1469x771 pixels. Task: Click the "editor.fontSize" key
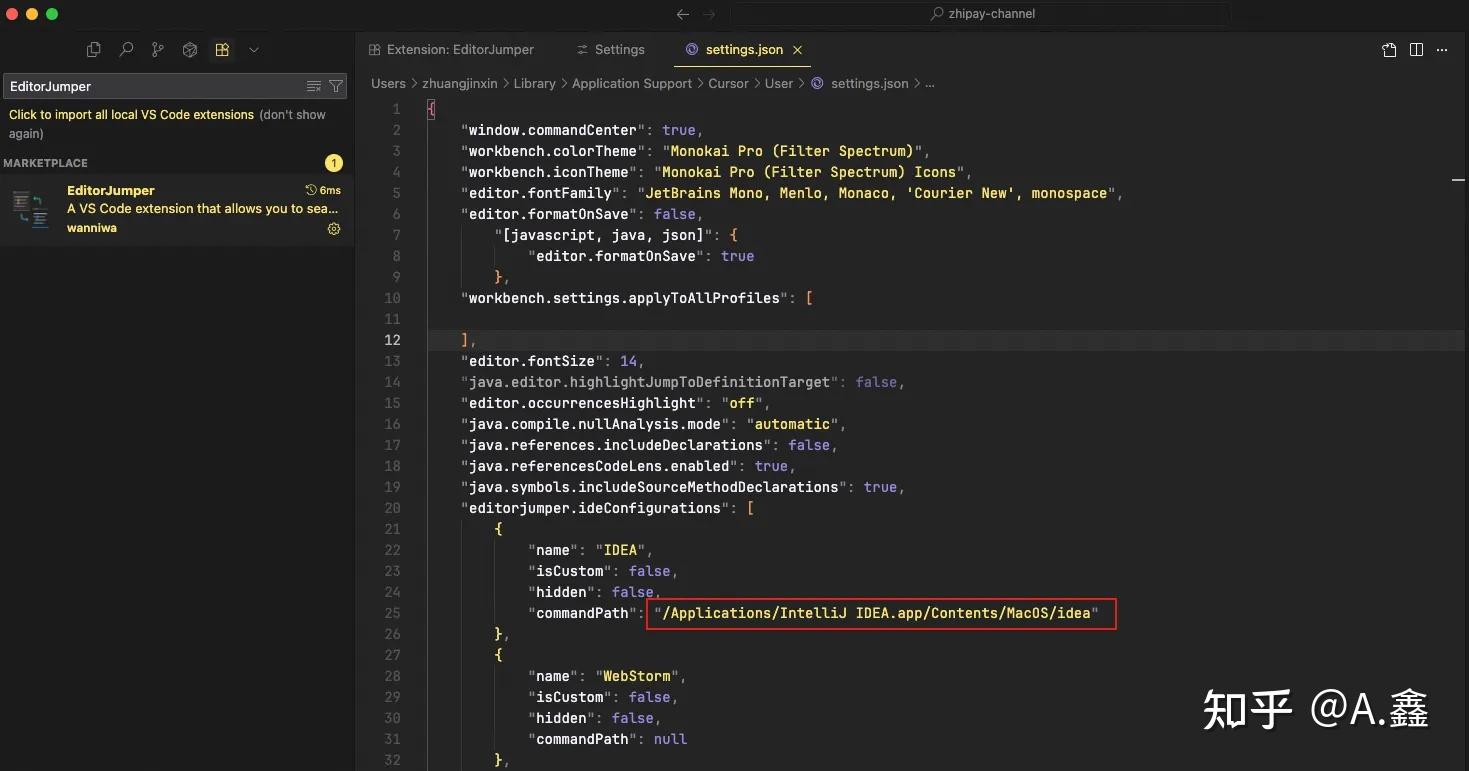(x=532, y=361)
